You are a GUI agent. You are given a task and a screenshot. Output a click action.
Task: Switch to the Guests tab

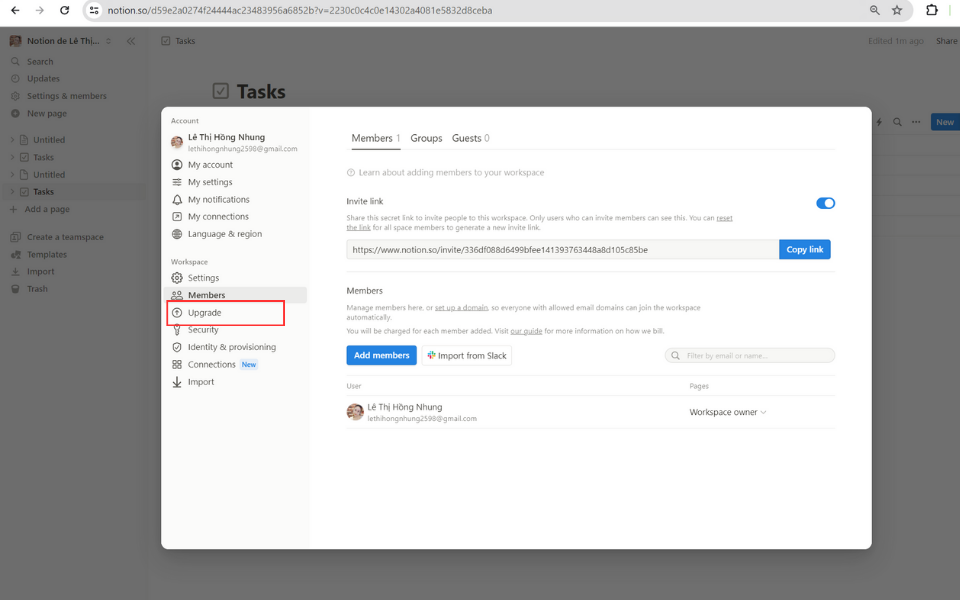470,138
